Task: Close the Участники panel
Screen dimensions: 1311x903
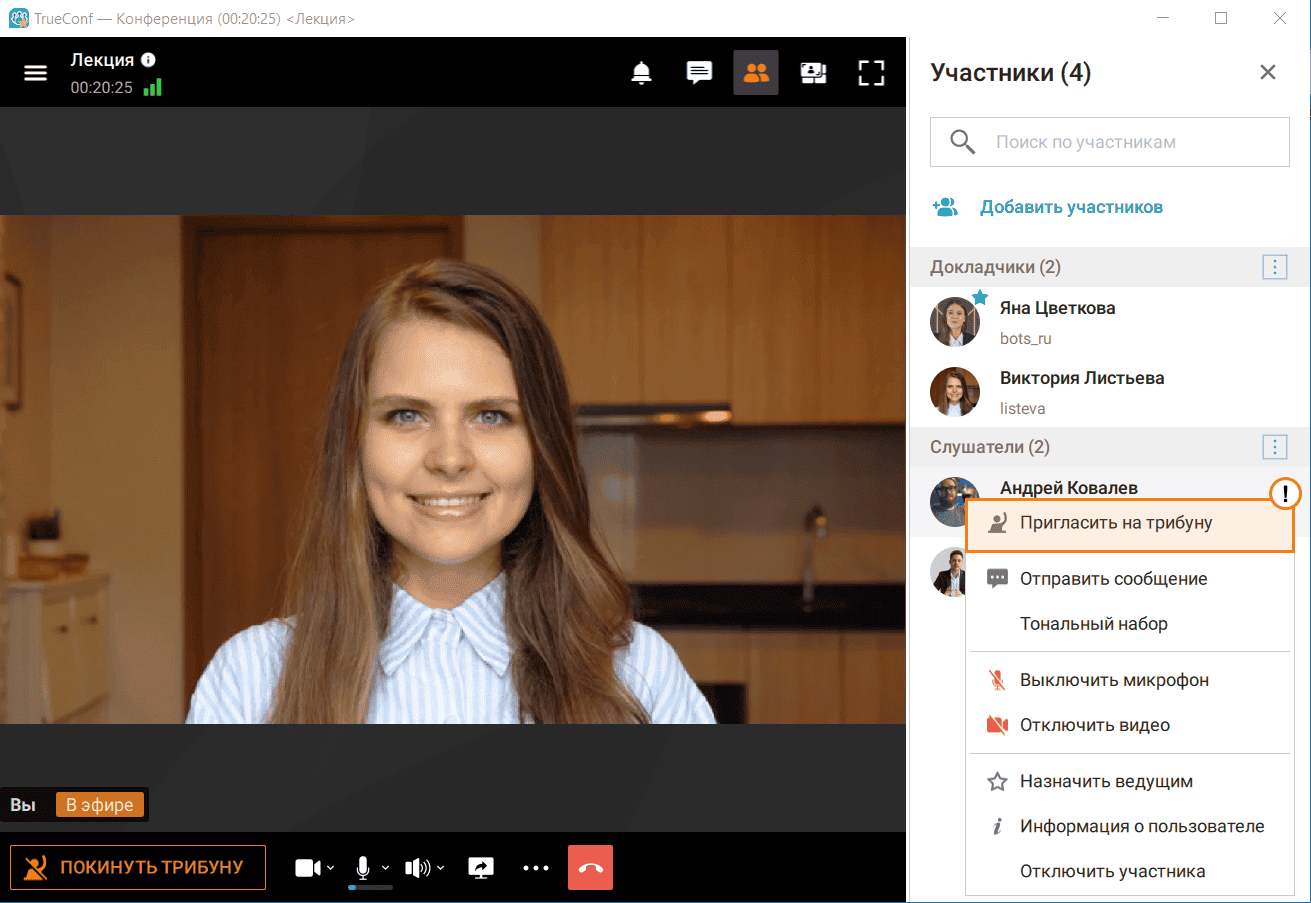Action: pyautogui.click(x=1268, y=72)
